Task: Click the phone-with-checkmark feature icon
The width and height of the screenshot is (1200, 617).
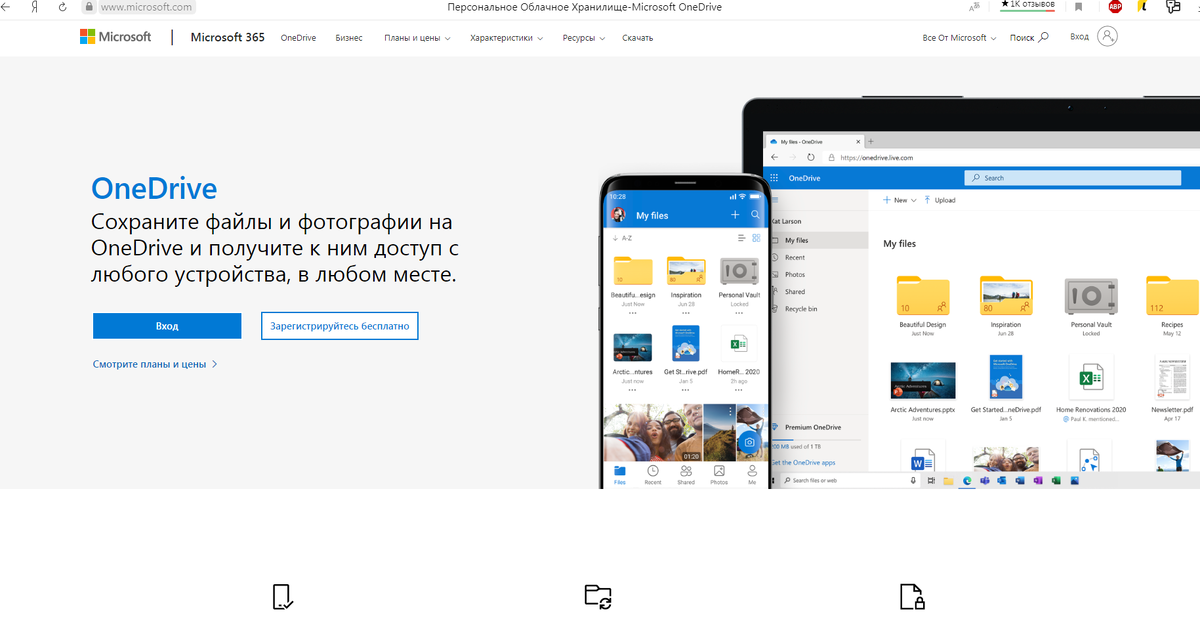Action: coord(282,597)
